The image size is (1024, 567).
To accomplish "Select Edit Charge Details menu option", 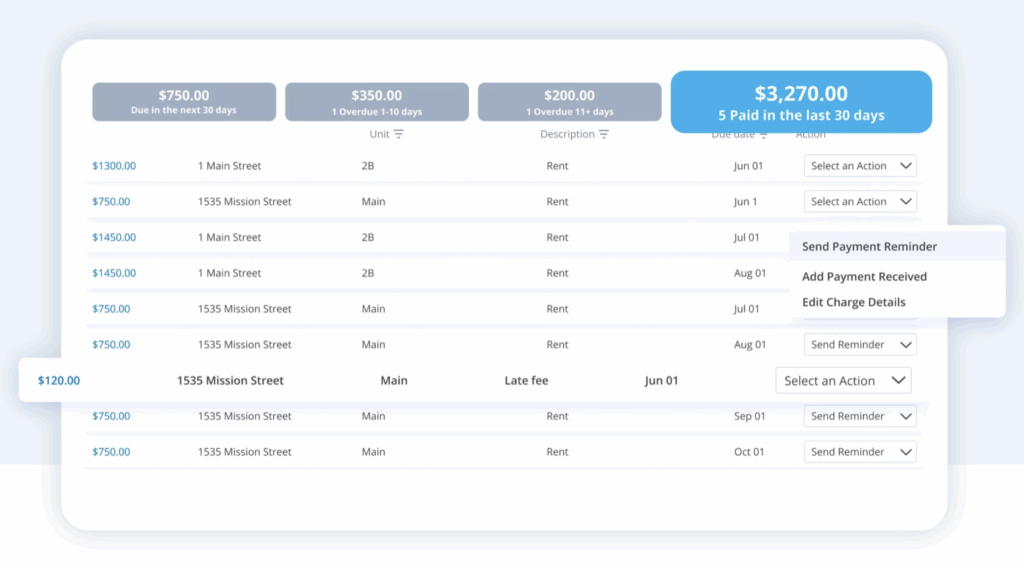I will pyautogui.click(x=853, y=302).
